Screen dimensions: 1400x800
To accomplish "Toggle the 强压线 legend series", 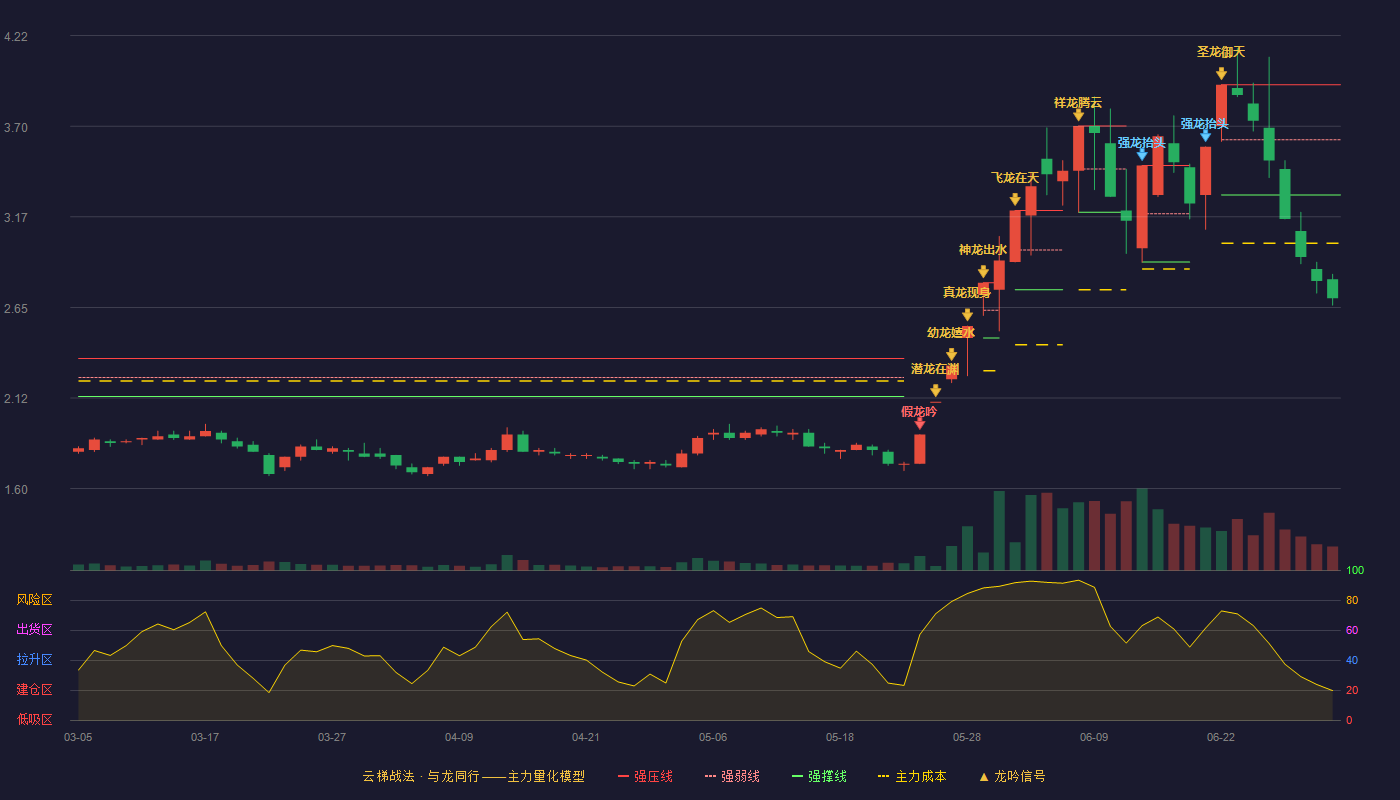I will [x=645, y=776].
